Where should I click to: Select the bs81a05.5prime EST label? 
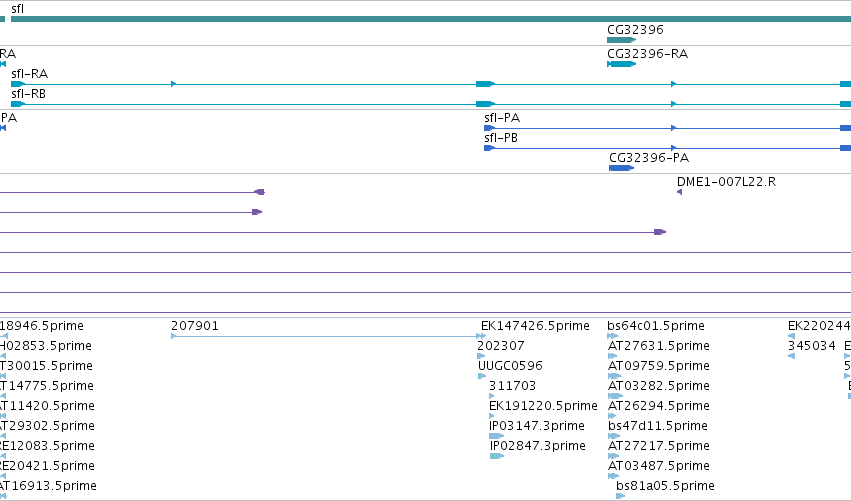pos(665,486)
